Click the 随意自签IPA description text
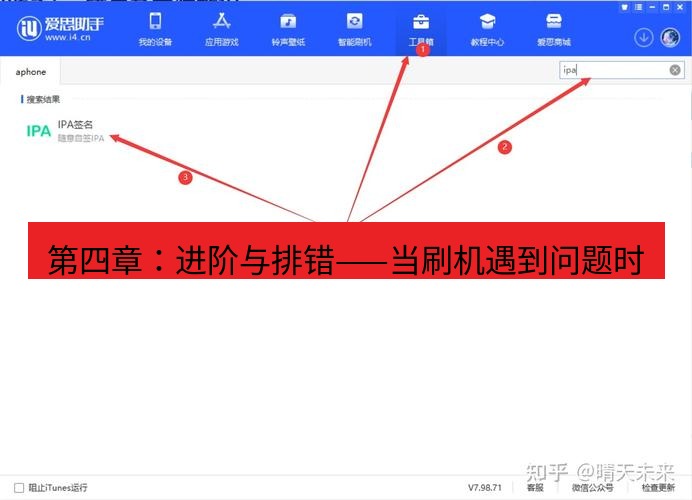 pyautogui.click(x=81, y=139)
